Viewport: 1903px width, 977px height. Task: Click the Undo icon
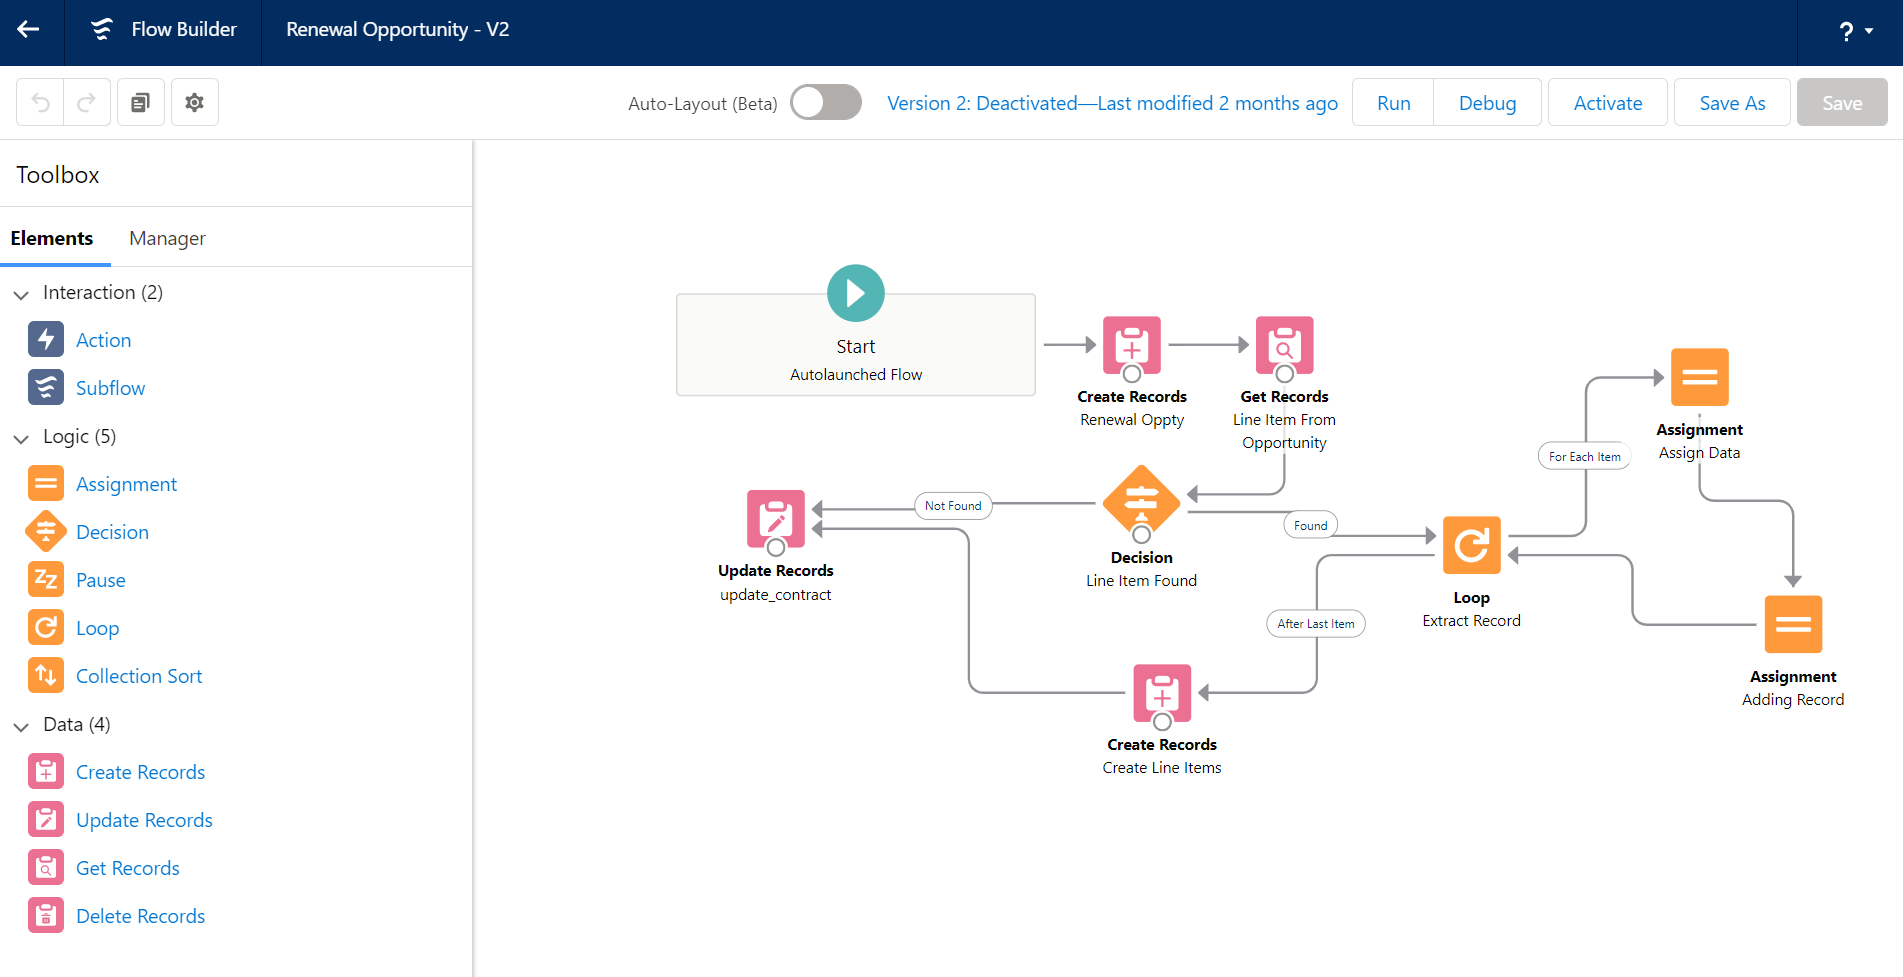40,102
